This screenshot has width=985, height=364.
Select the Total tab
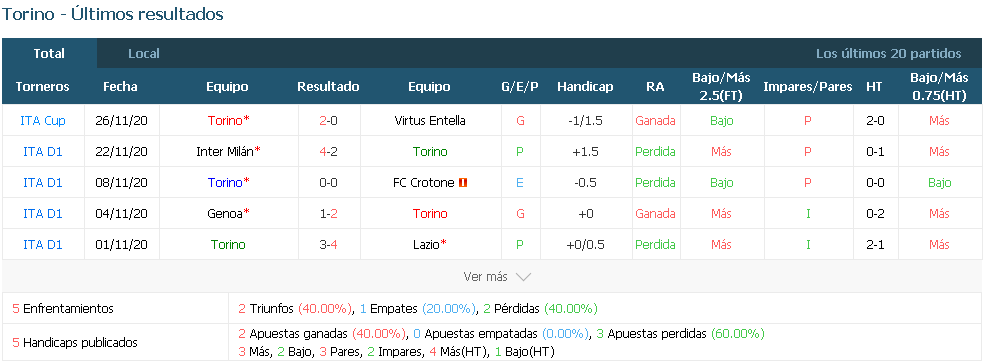49,53
